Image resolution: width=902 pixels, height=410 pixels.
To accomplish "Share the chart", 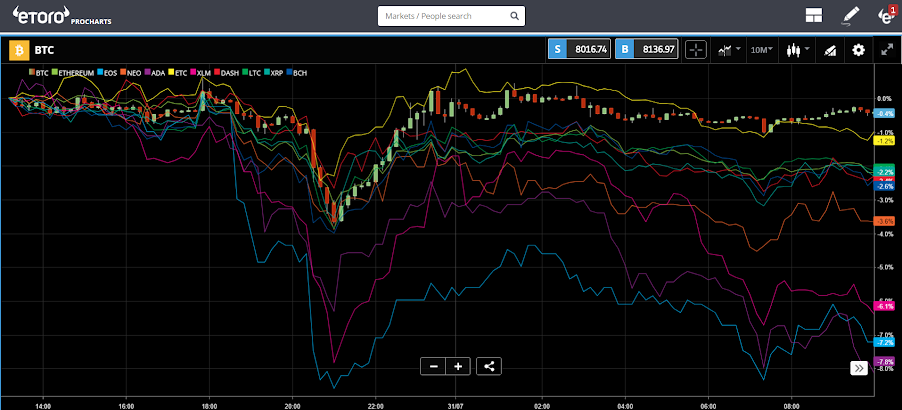I will [489, 366].
